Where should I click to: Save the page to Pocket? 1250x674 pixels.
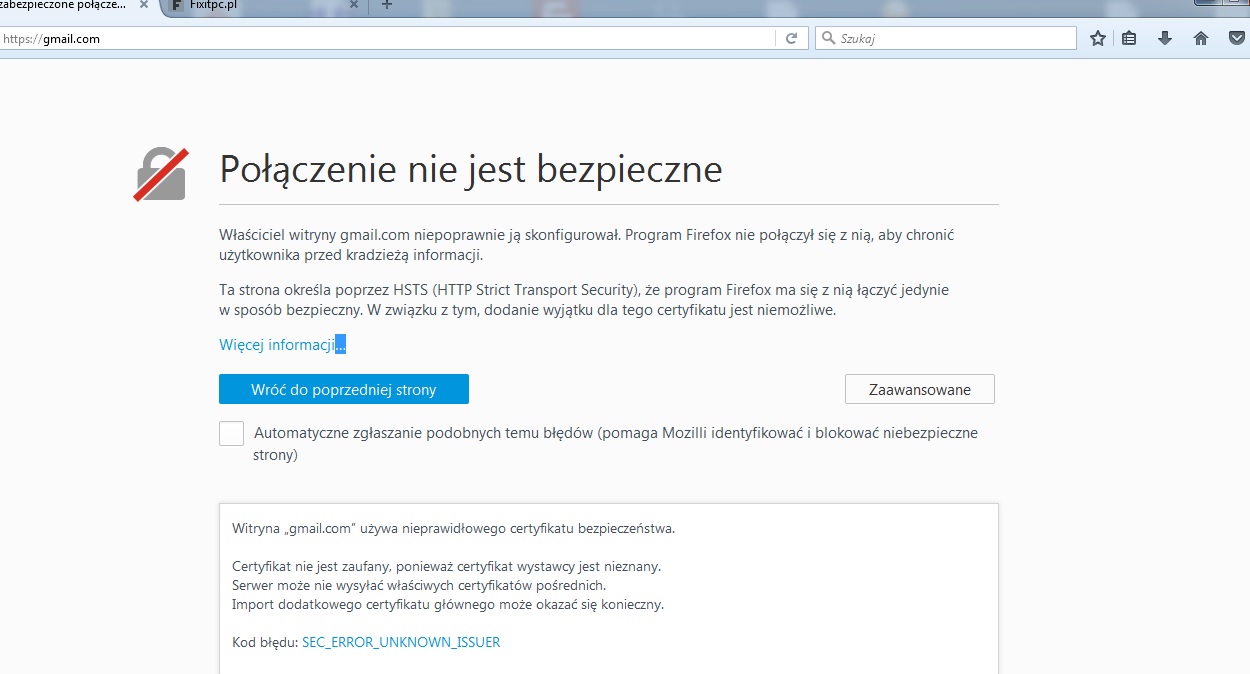pyautogui.click(x=1238, y=39)
